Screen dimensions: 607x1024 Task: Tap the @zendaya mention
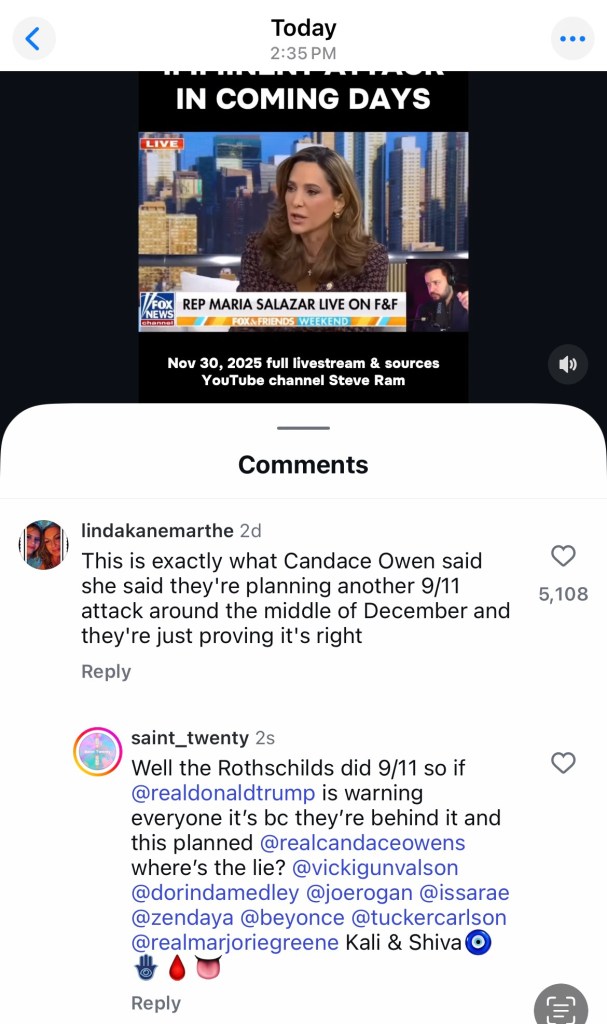click(x=182, y=918)
